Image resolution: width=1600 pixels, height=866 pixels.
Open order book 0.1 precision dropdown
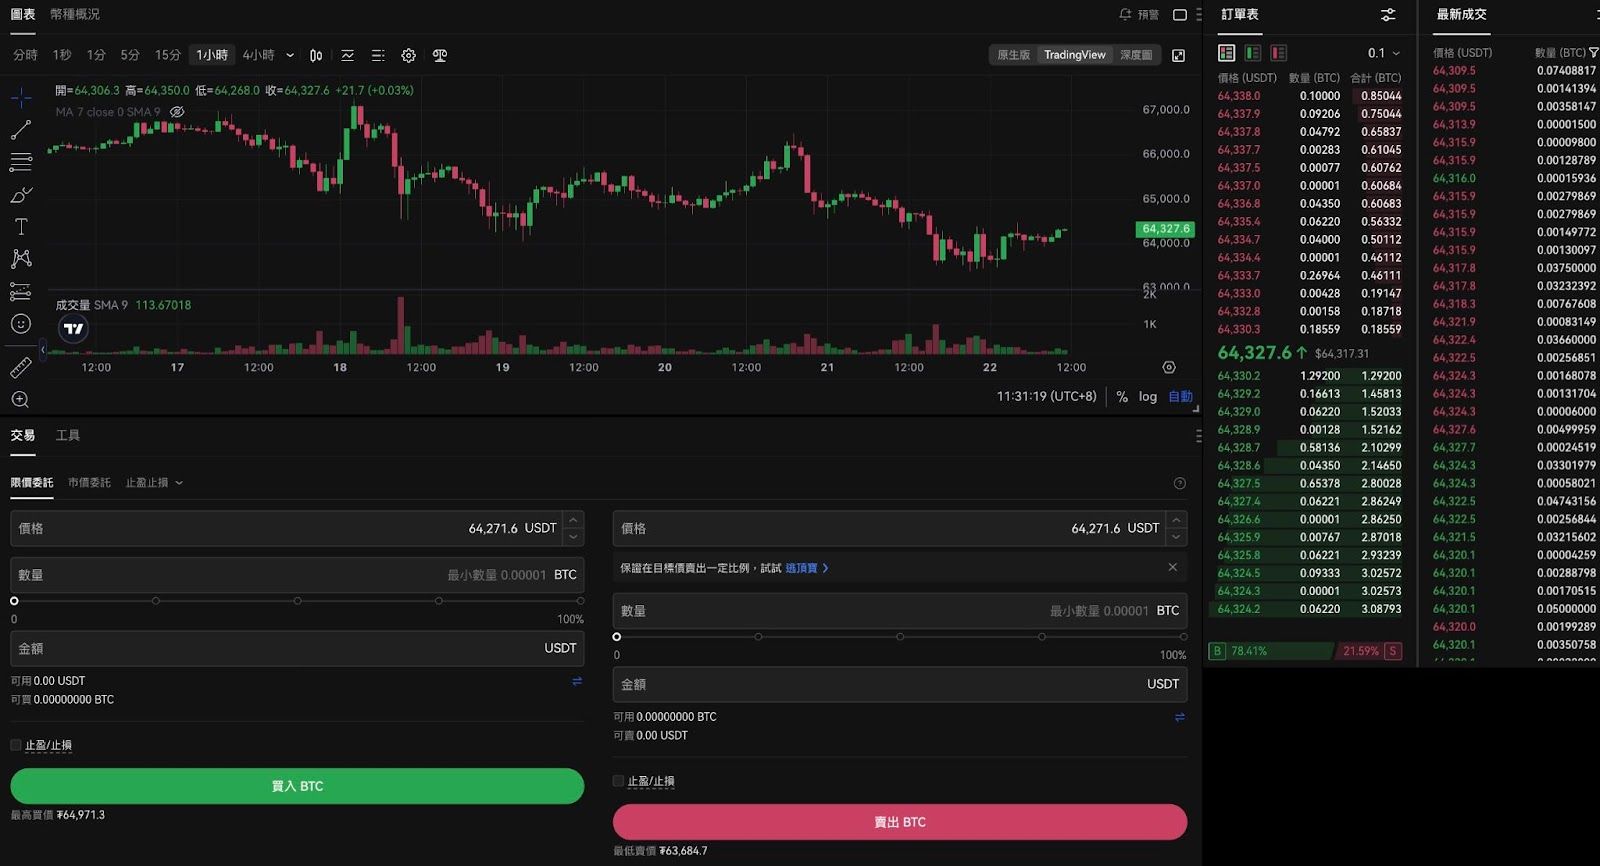[x=1384, y=53]
